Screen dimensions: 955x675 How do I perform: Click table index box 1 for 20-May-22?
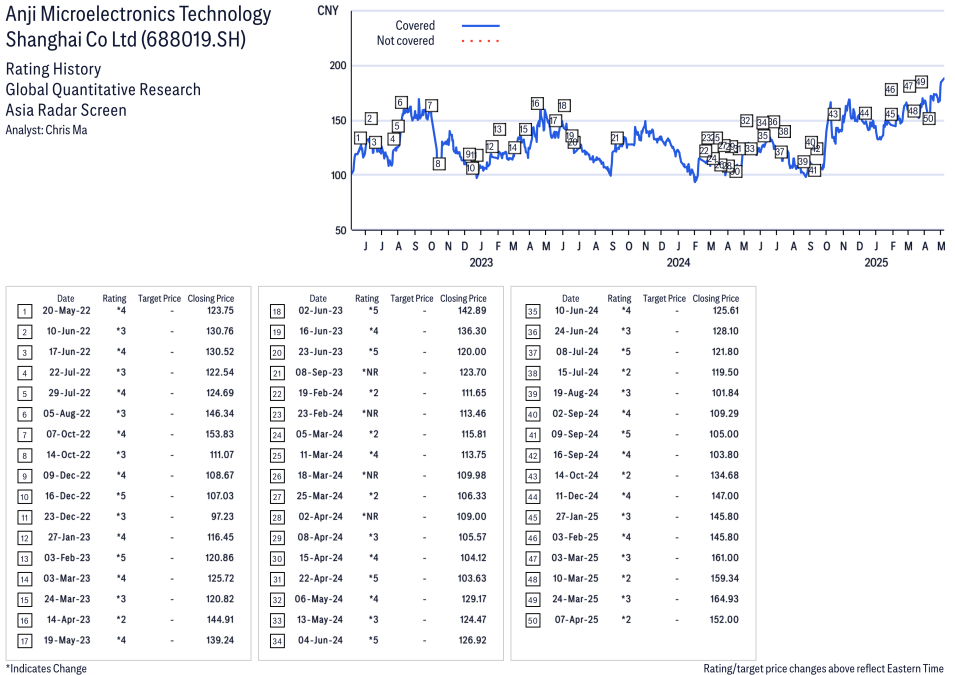coord(24,312)
